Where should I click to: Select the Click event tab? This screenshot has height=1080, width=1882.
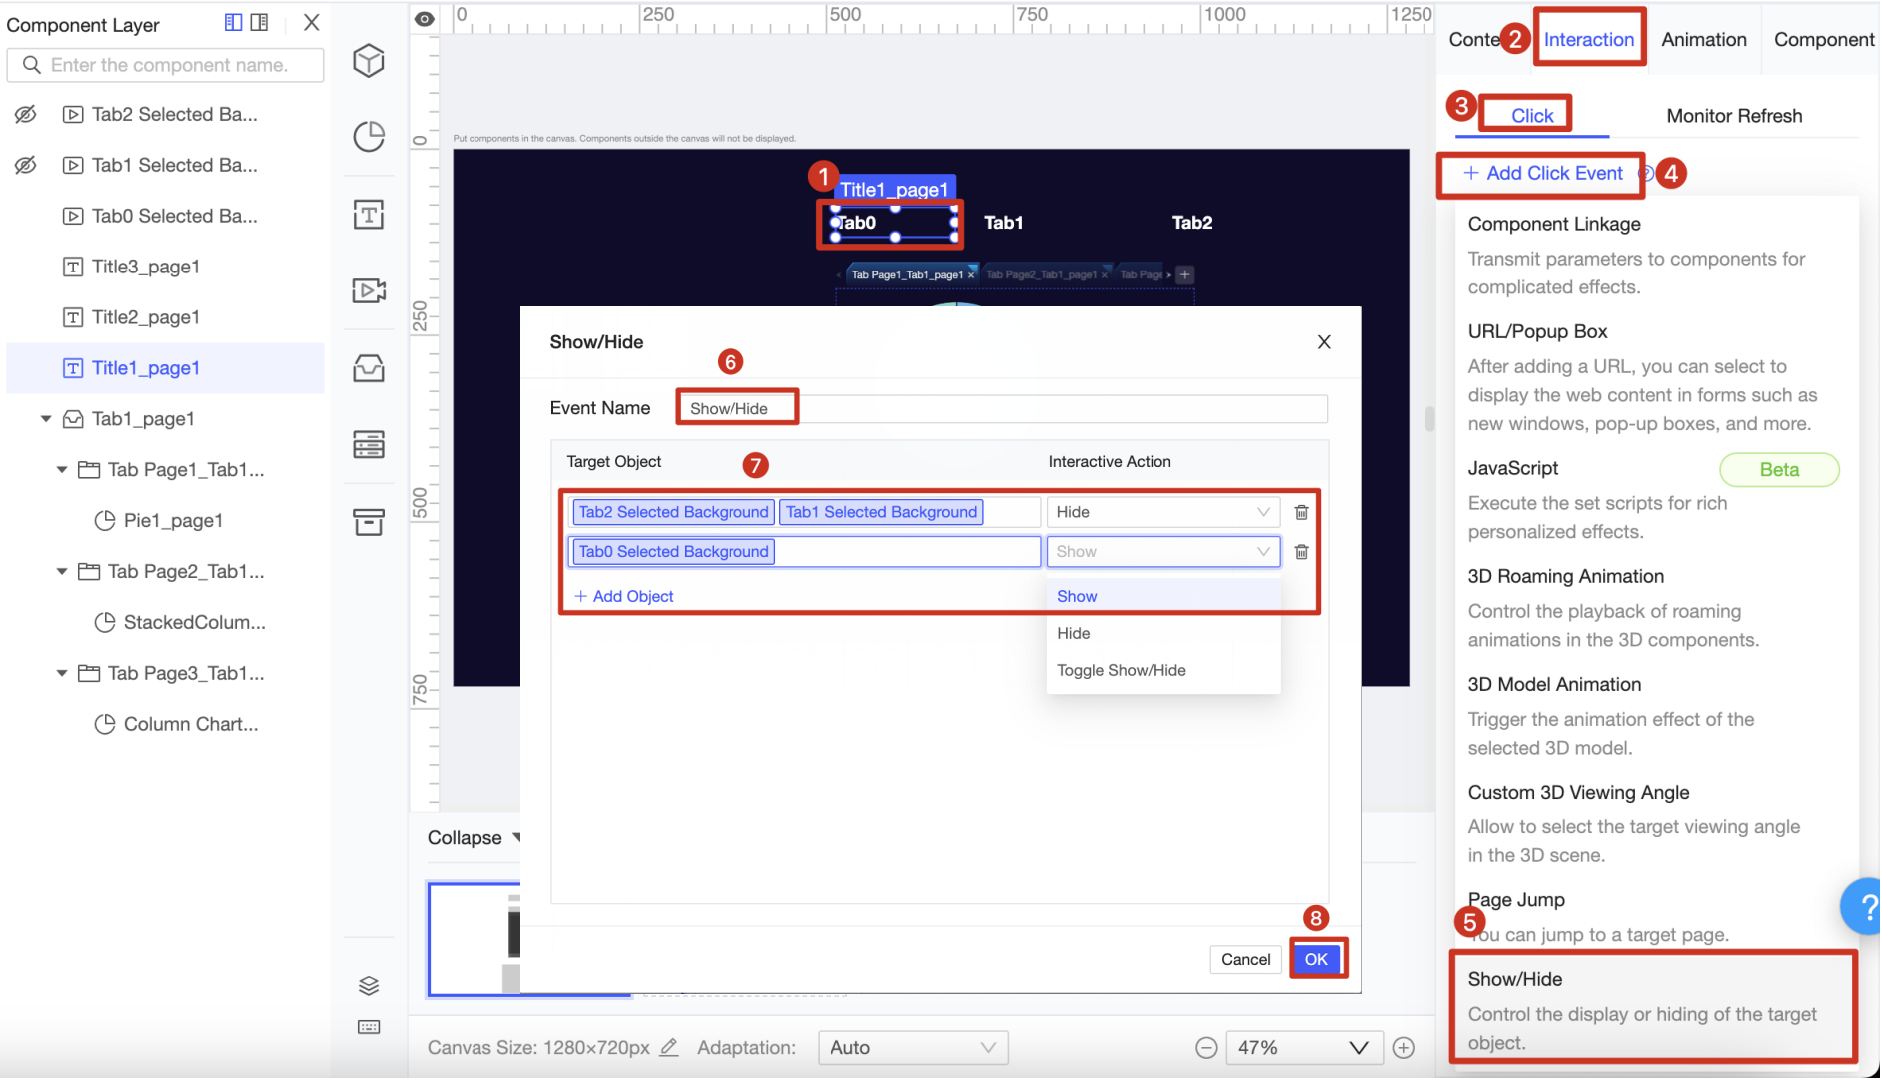coord(1532,116)
